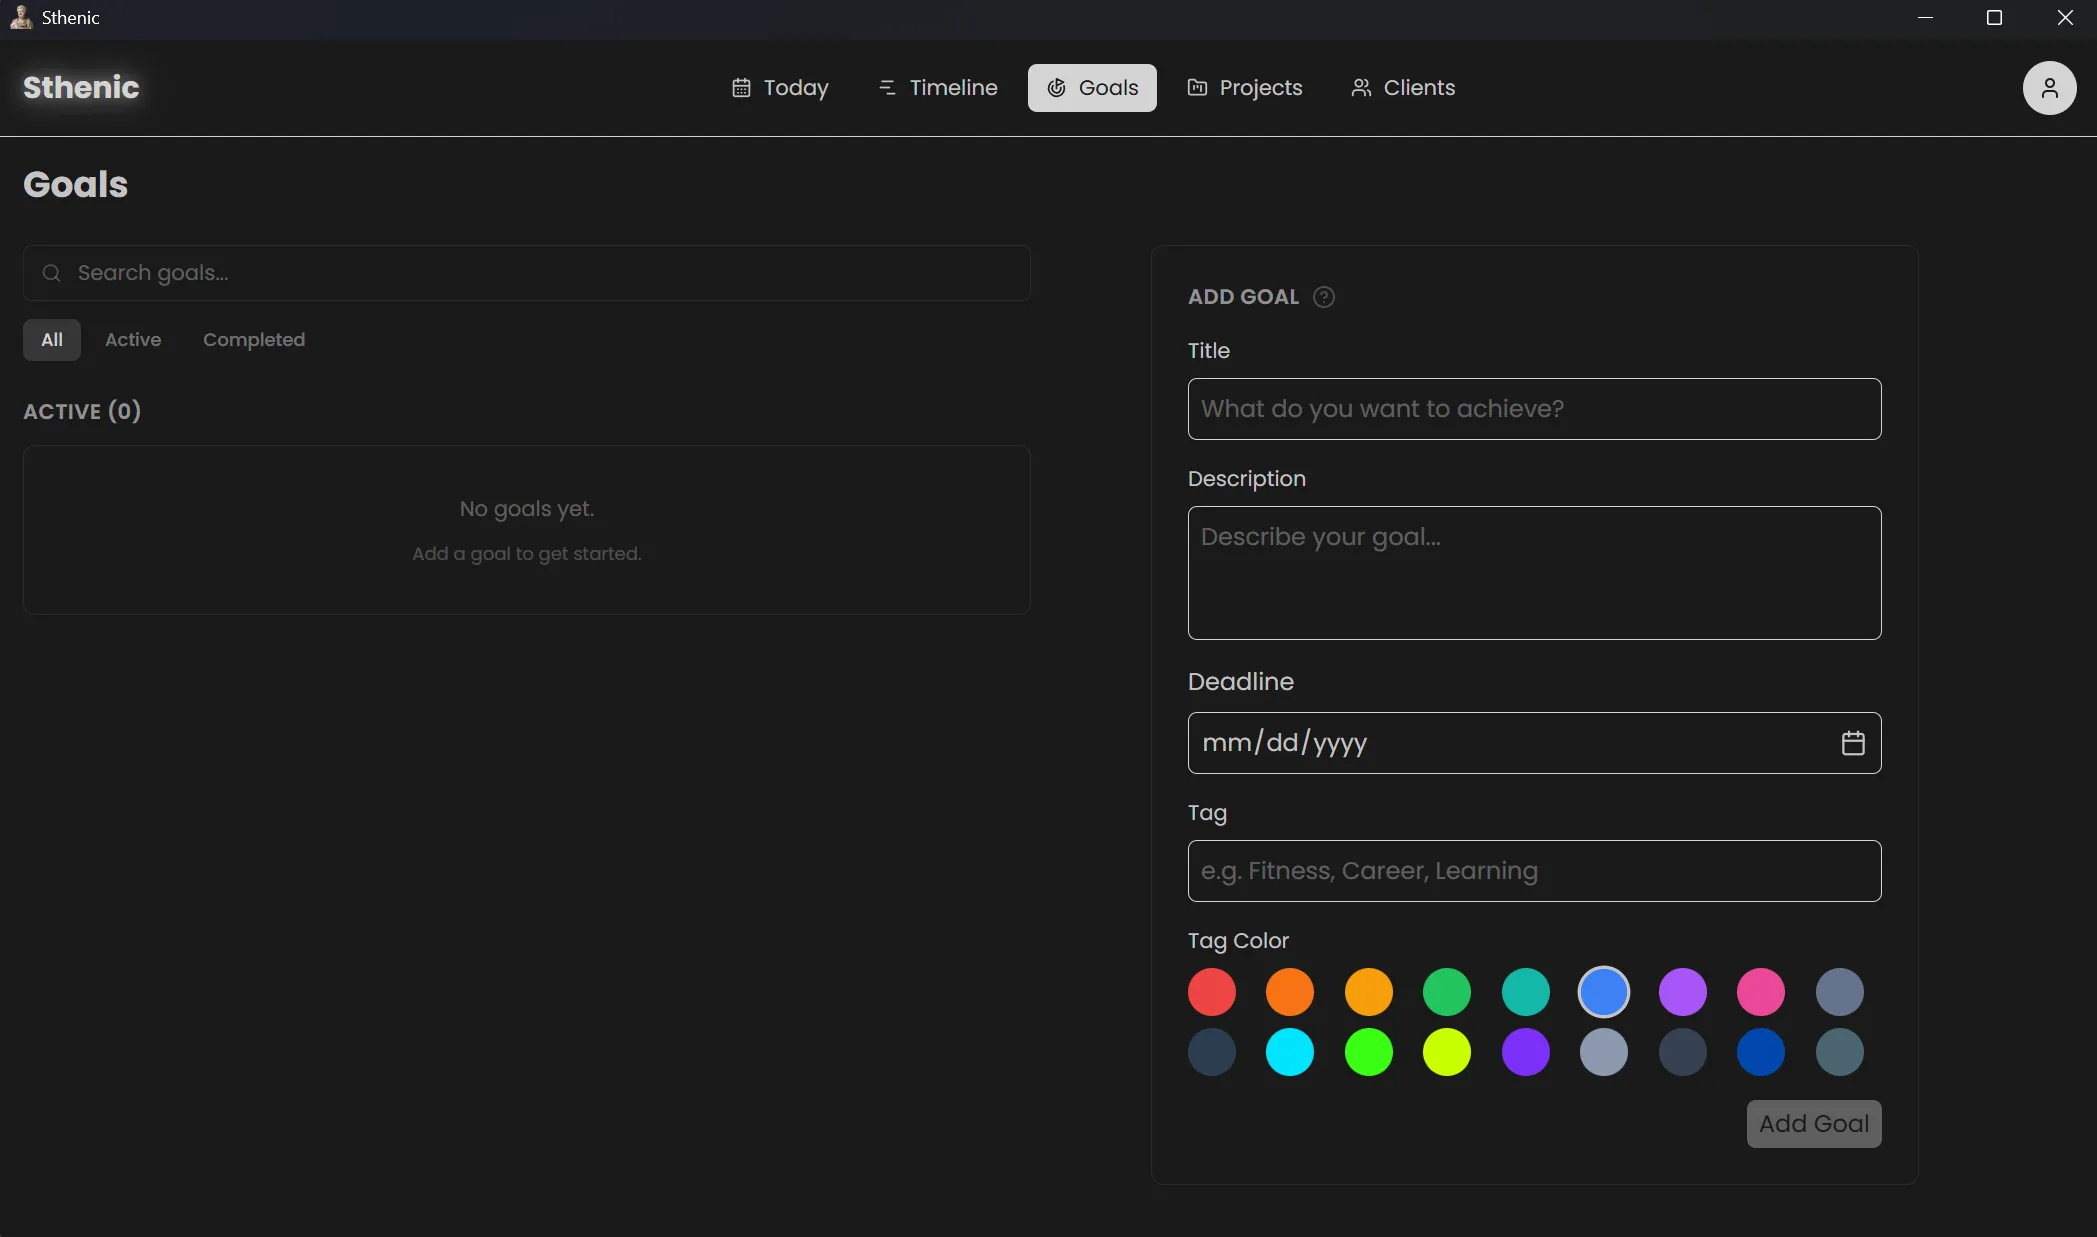Select the teal tag color
The image size is (2097, 1237).
pyautogui.click(x=1526, y=992)
